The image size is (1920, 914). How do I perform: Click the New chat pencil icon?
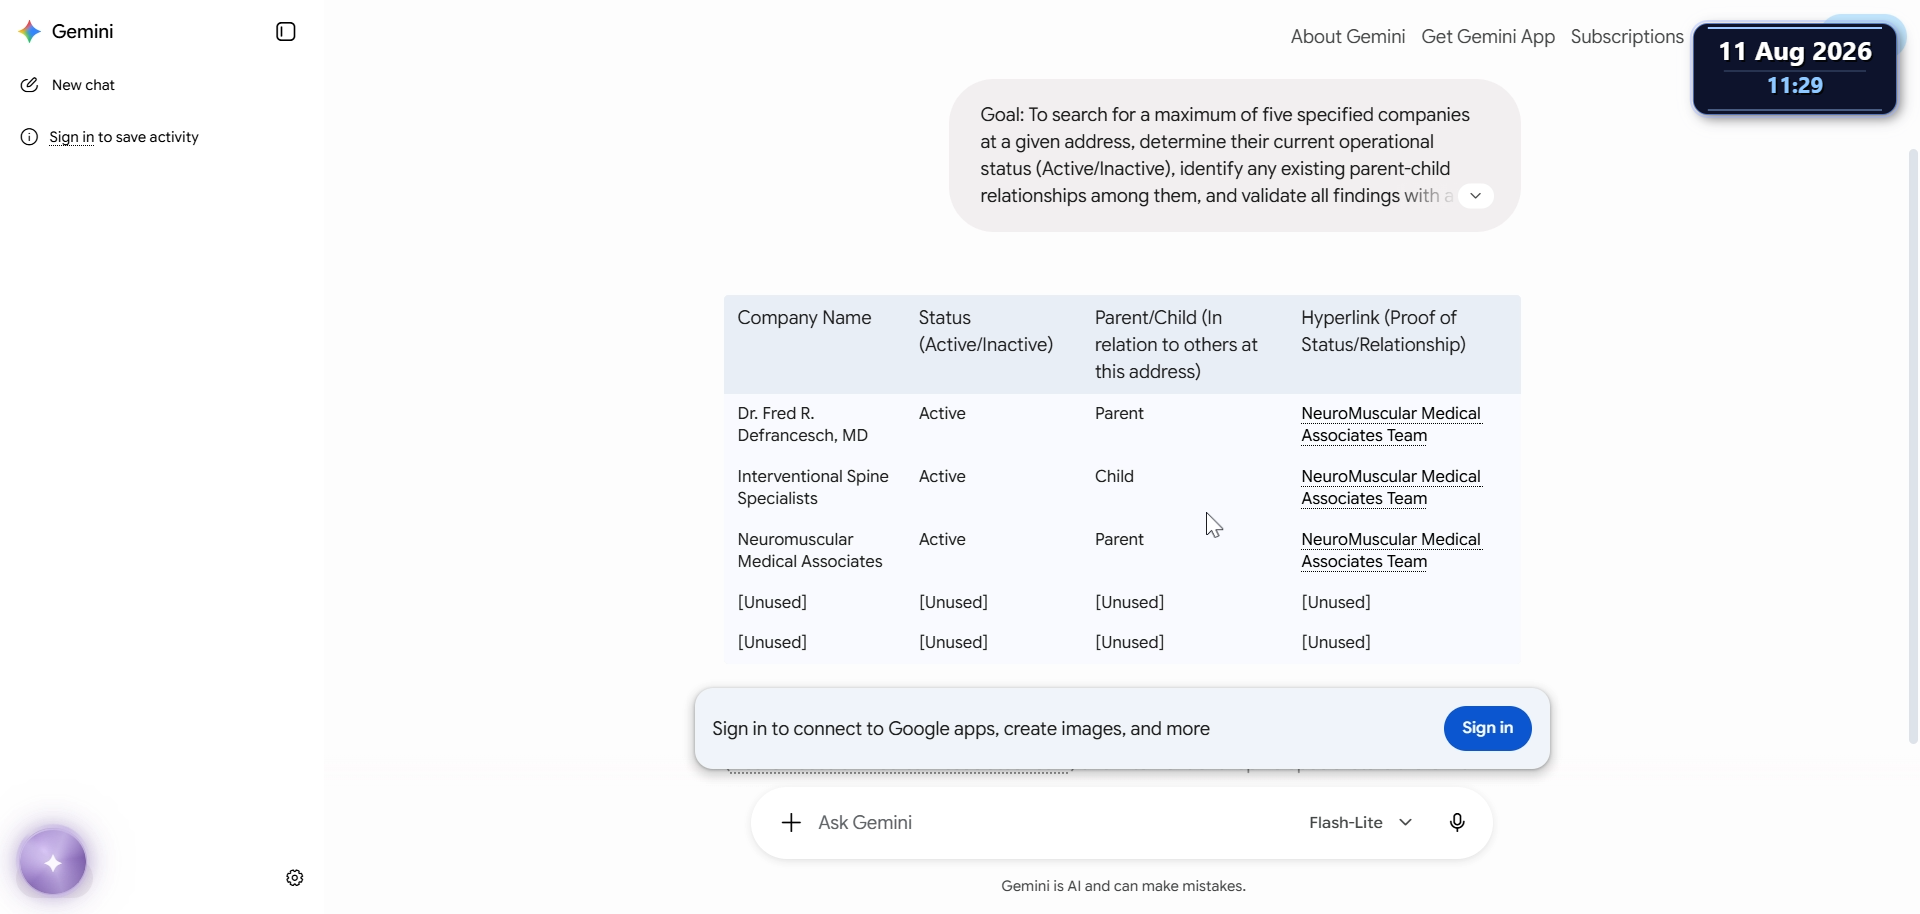coord(29,85)
